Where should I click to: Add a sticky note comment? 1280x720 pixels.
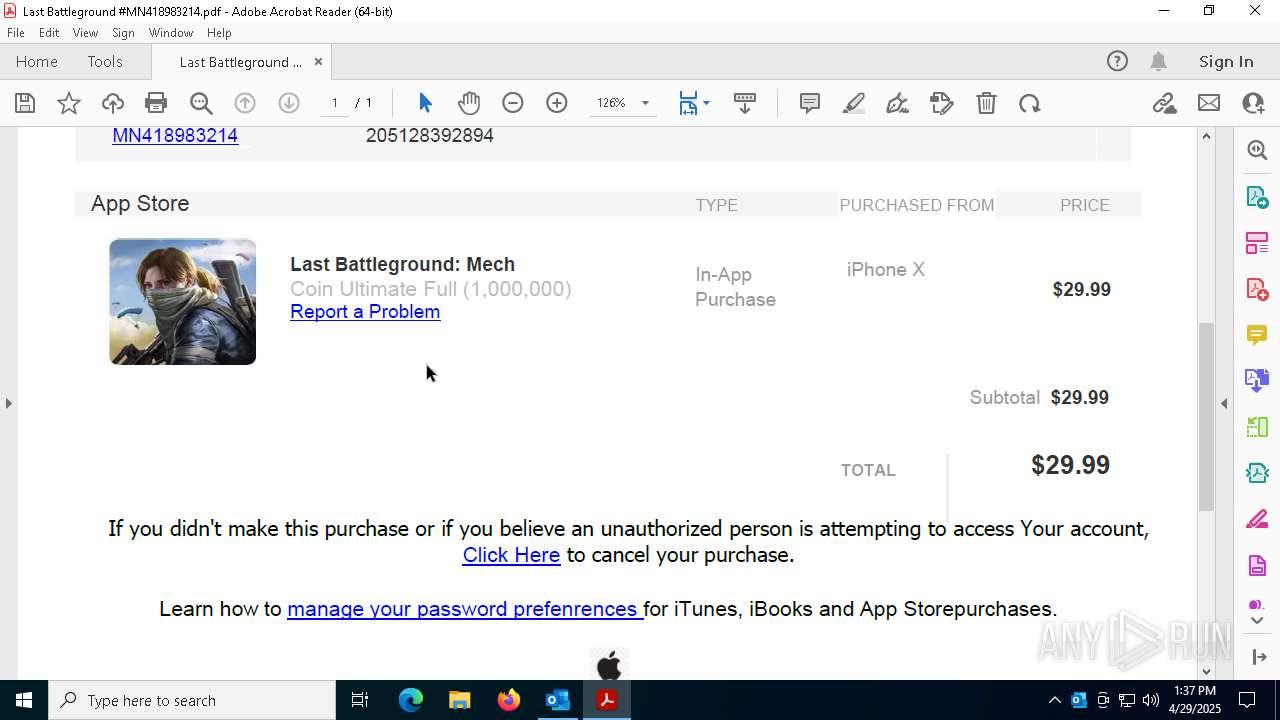(x=810, y=103)
